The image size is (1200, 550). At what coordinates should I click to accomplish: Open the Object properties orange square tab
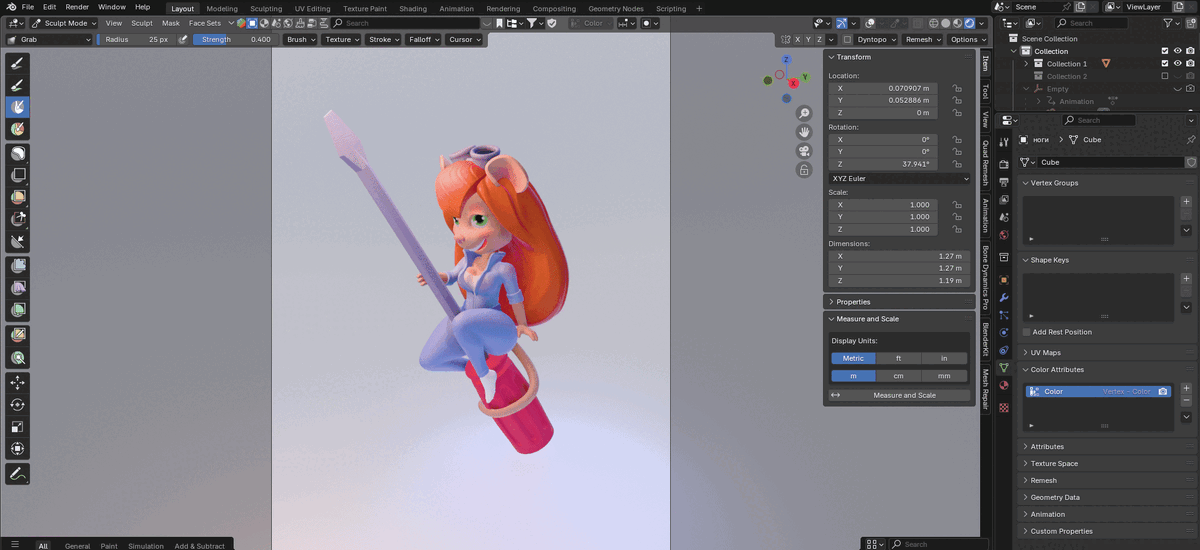[x=1004, y=280]
